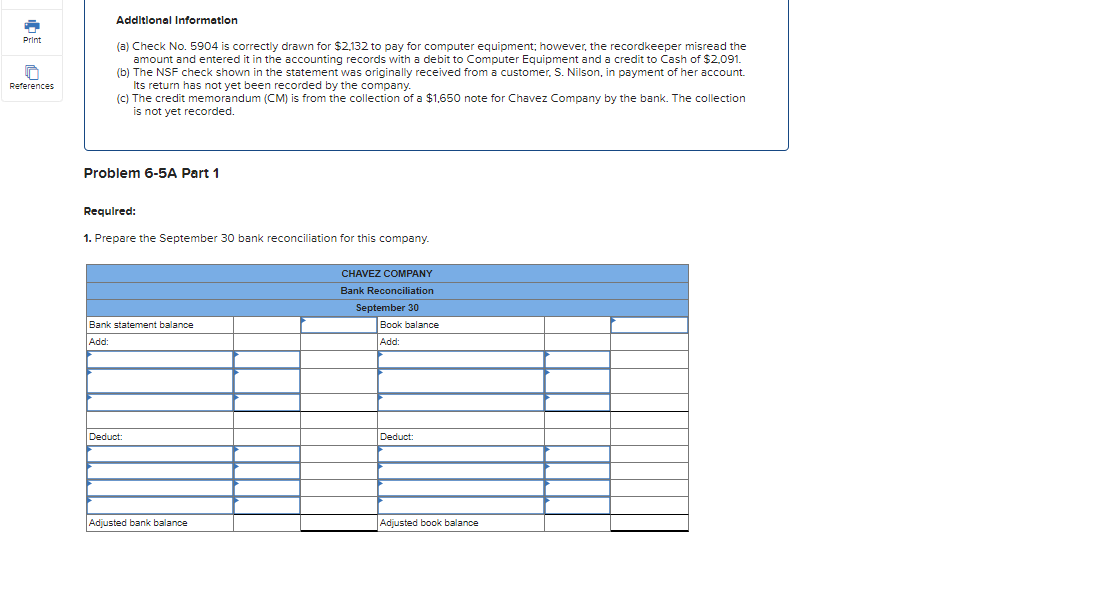Click the 'Problem 6-5A Part 1' heading

click(x=151, y=173)
